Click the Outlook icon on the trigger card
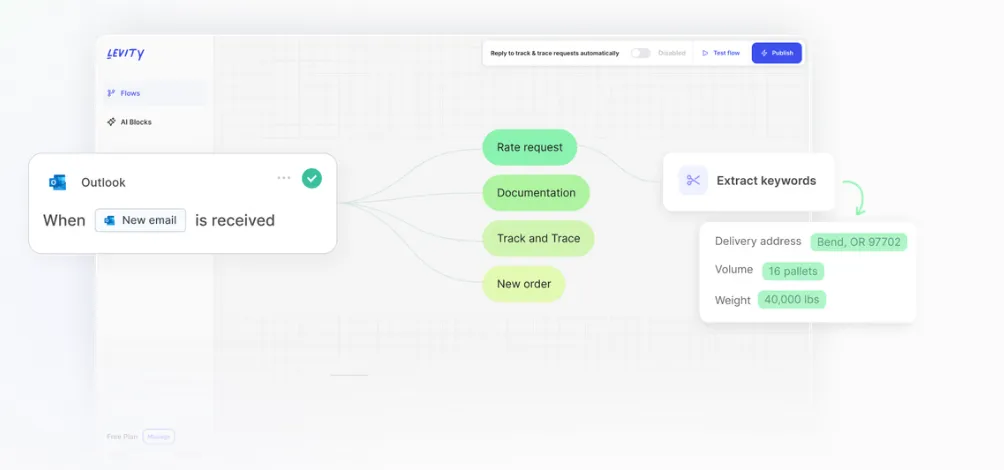Viewport: 1004px width, 470px height. coord(58,182)
